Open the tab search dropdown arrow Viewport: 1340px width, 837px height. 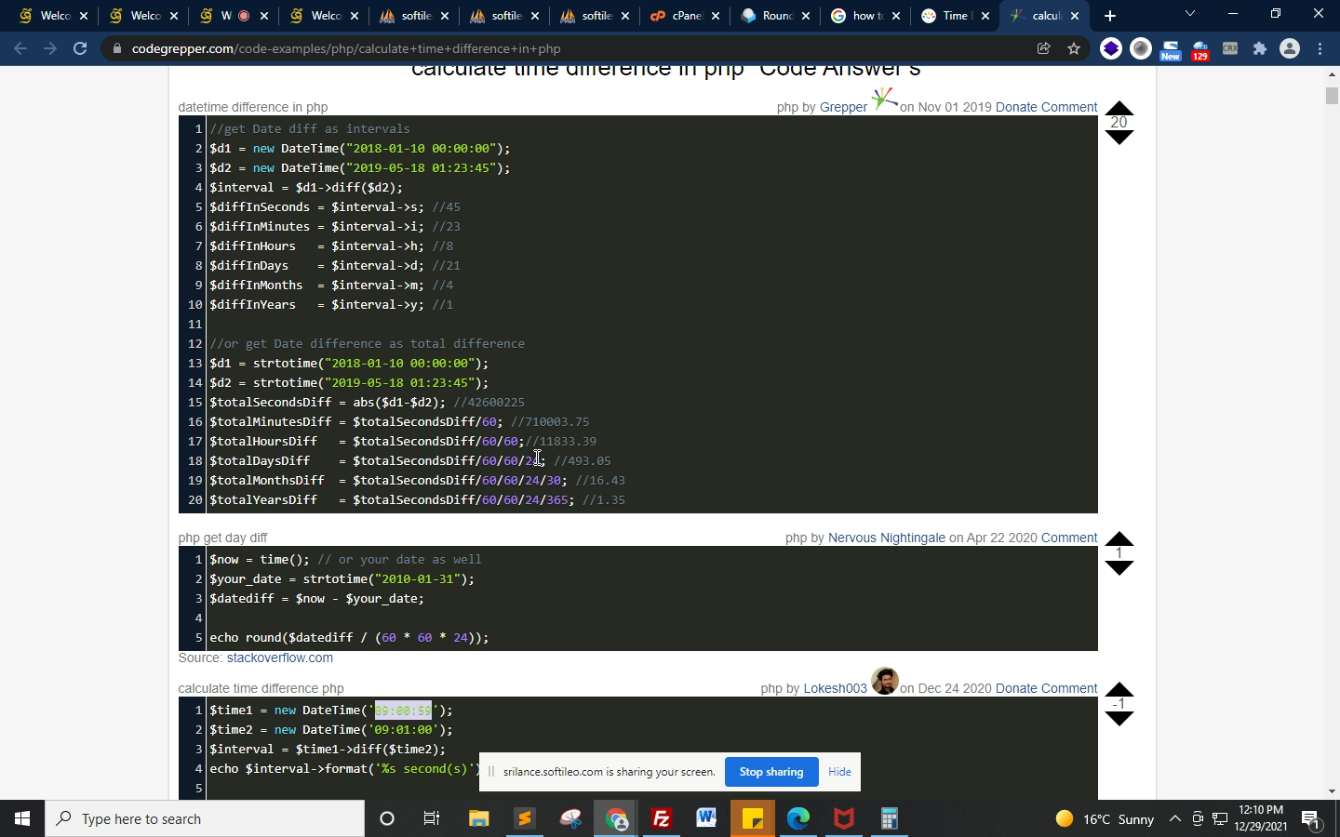(x=1189, y=14)
